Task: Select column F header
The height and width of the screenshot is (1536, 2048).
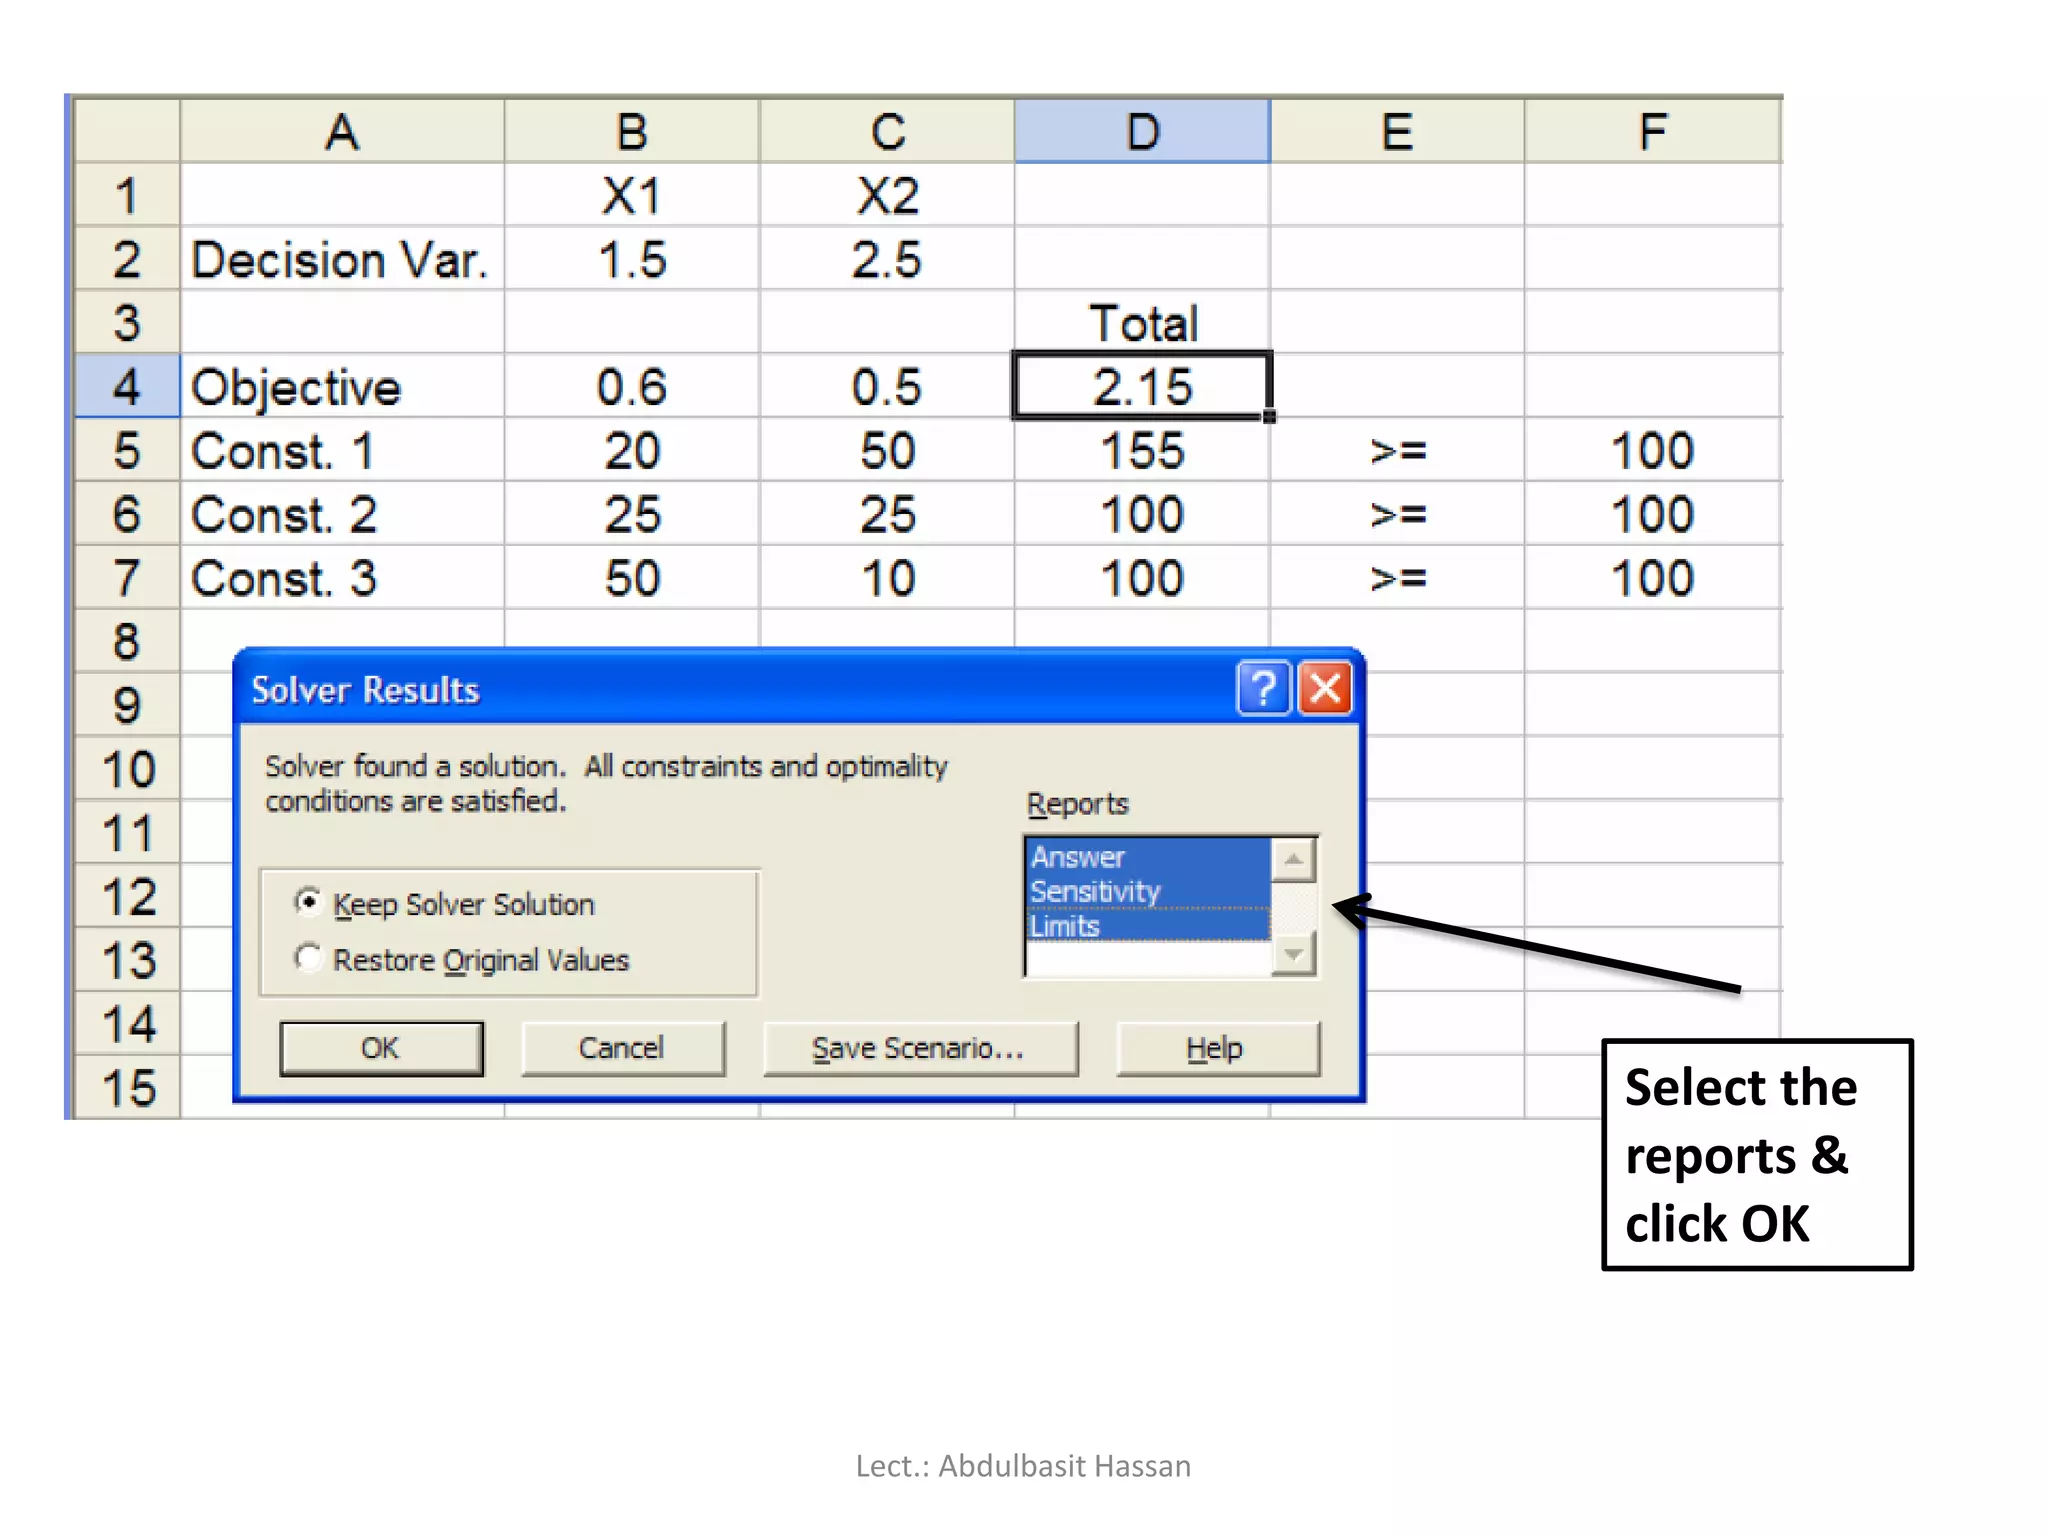Action: coord(1653,131)
